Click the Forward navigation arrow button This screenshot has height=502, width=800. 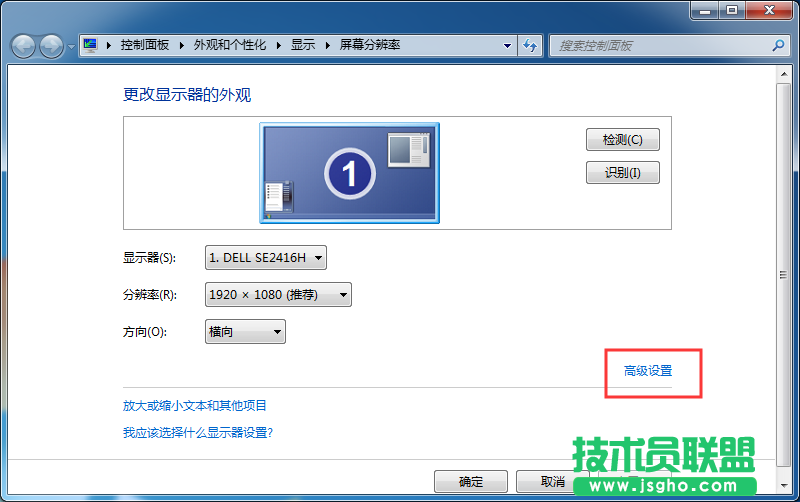tap(52, 46)
